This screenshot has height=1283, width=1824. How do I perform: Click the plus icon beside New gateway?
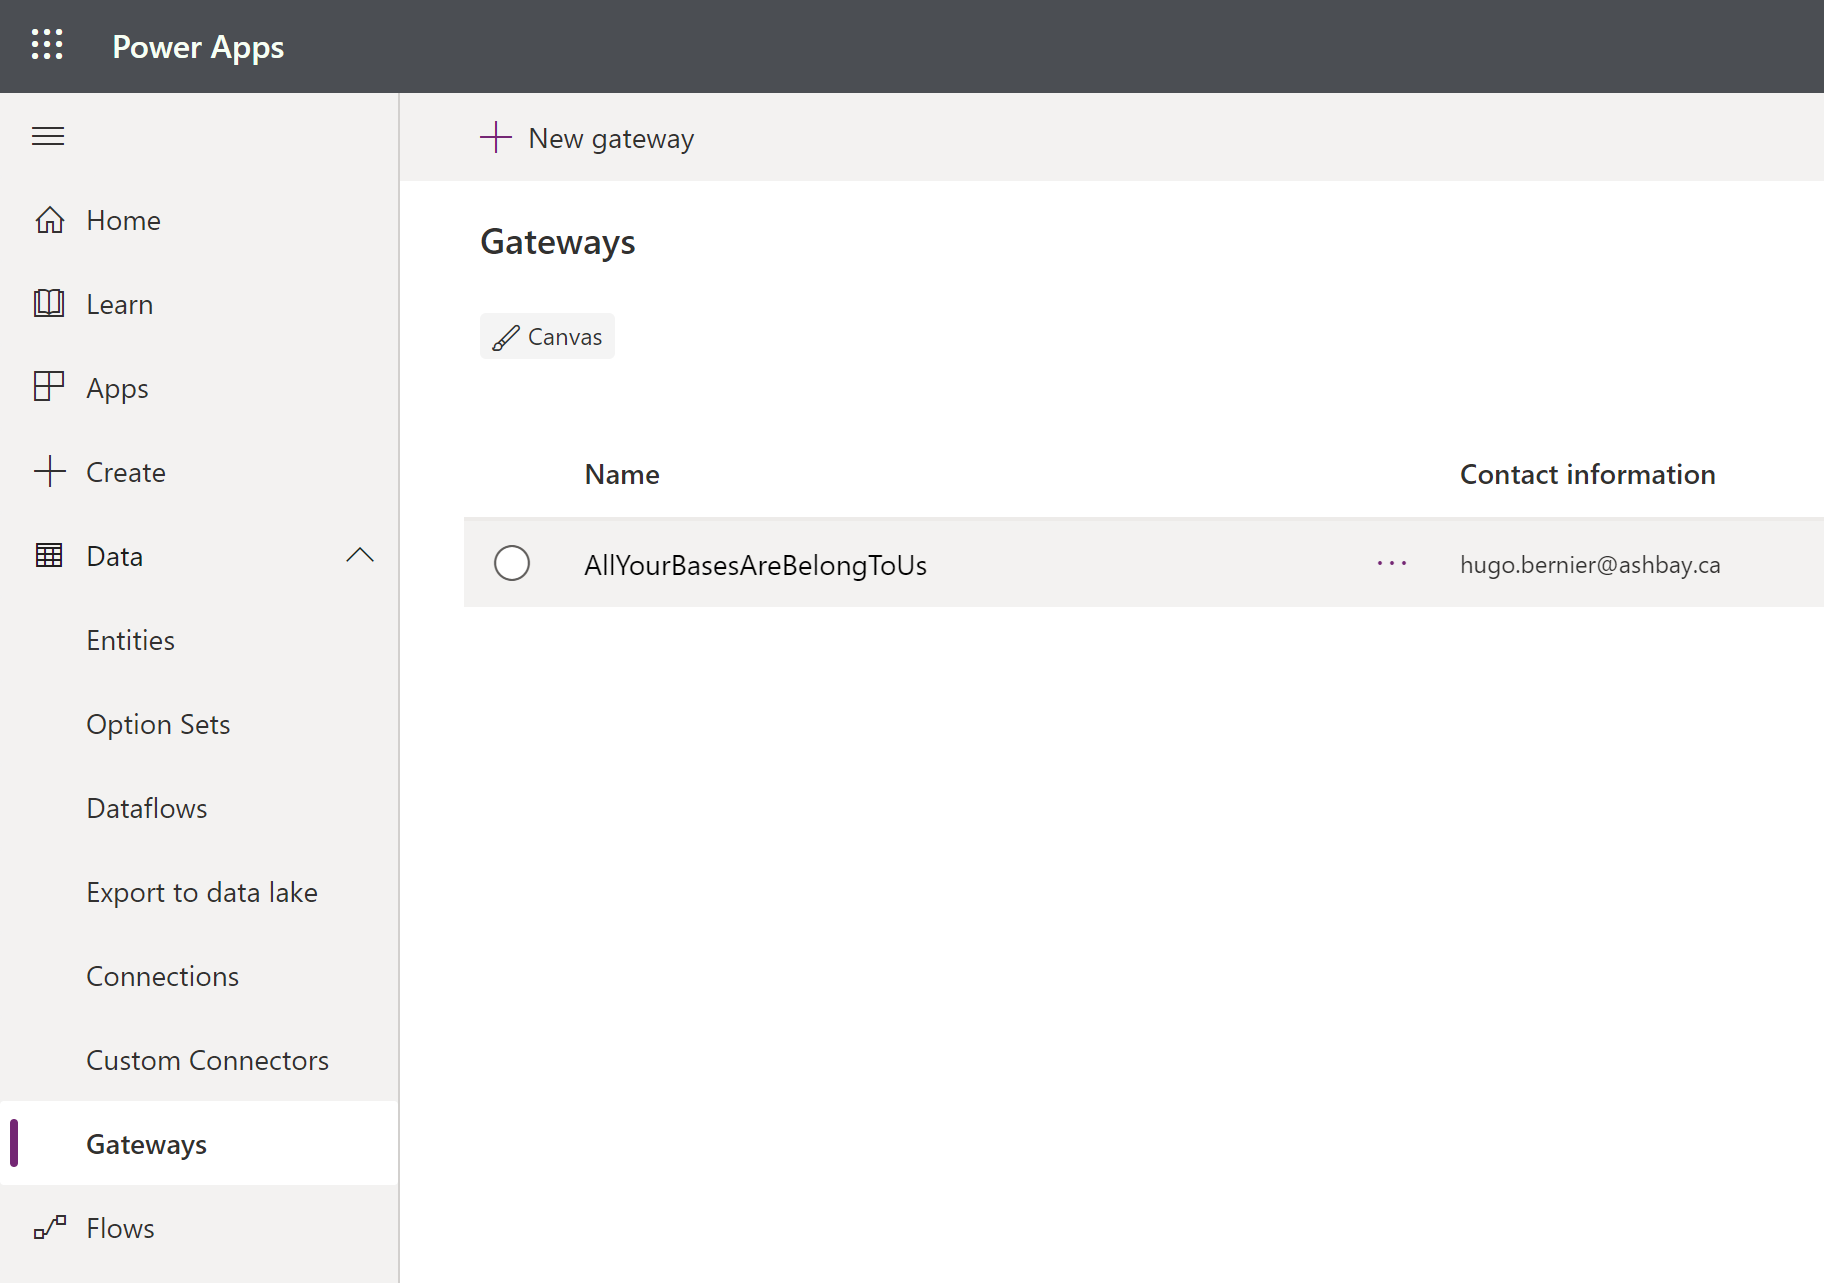pyautogui.click(x=496, y=138)
